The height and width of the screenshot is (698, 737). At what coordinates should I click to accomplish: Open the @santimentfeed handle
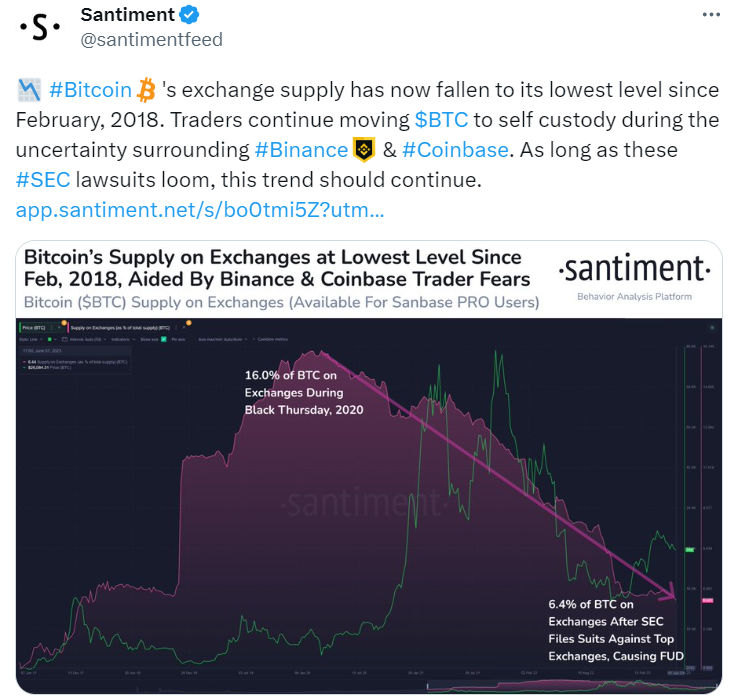click(151, 39)
